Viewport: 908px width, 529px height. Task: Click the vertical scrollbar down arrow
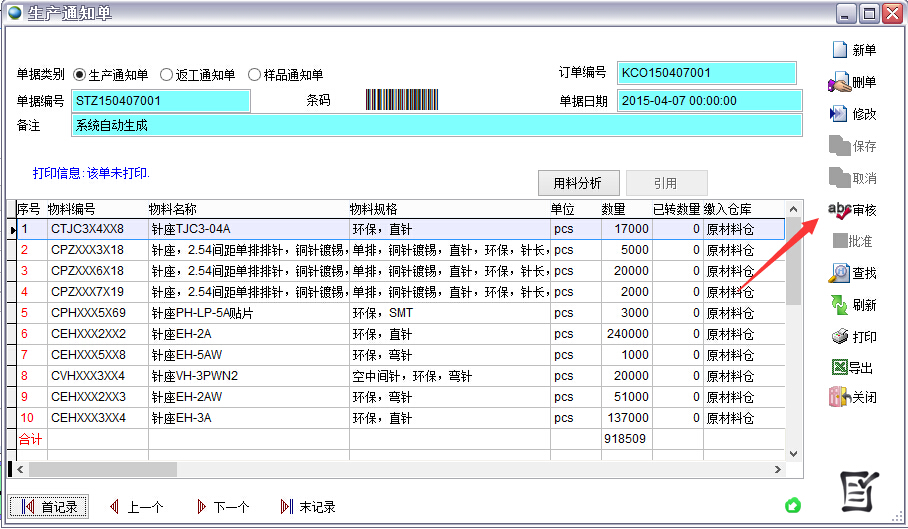[x=794, y=454]
